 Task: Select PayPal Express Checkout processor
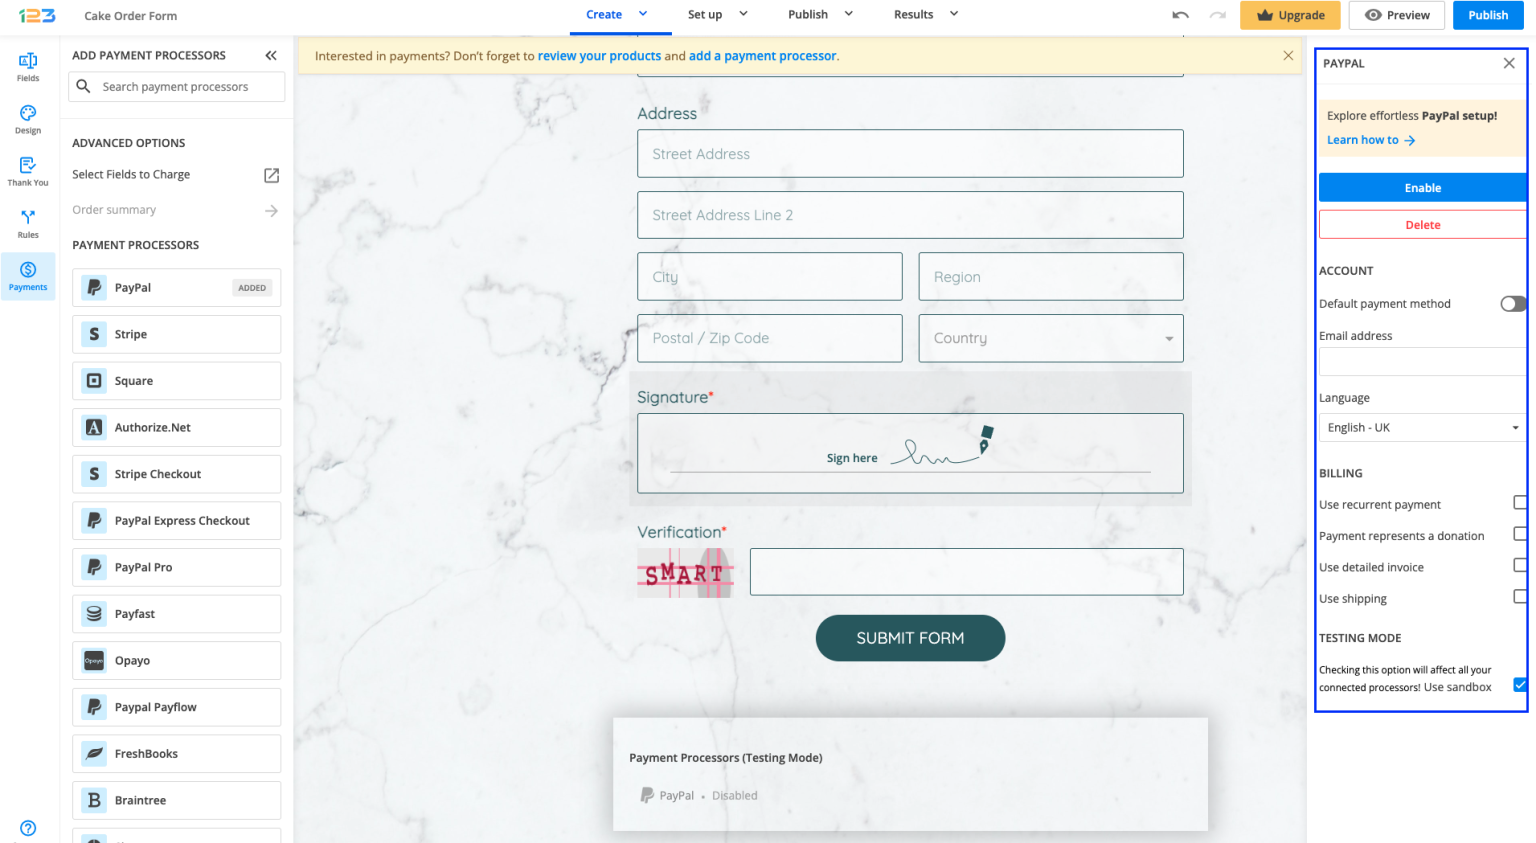pyautogui.click(x=176, y=521)
